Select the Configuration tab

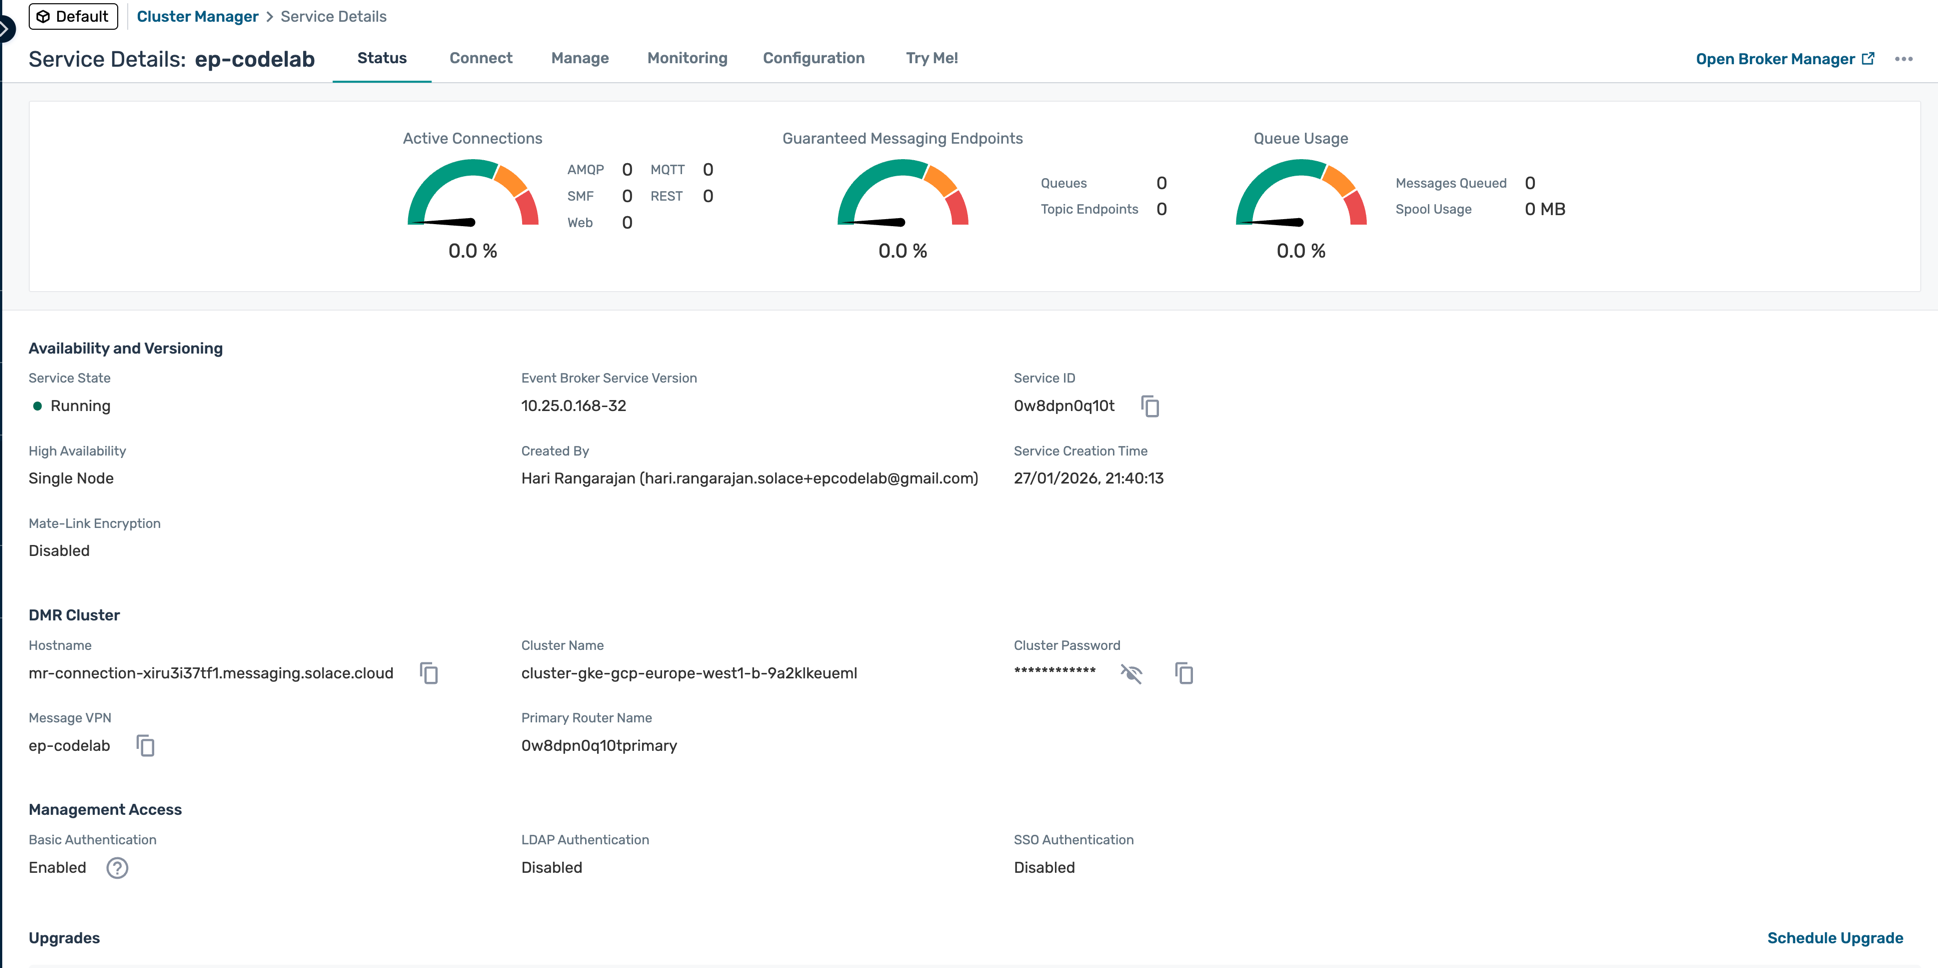coord(813,58)
